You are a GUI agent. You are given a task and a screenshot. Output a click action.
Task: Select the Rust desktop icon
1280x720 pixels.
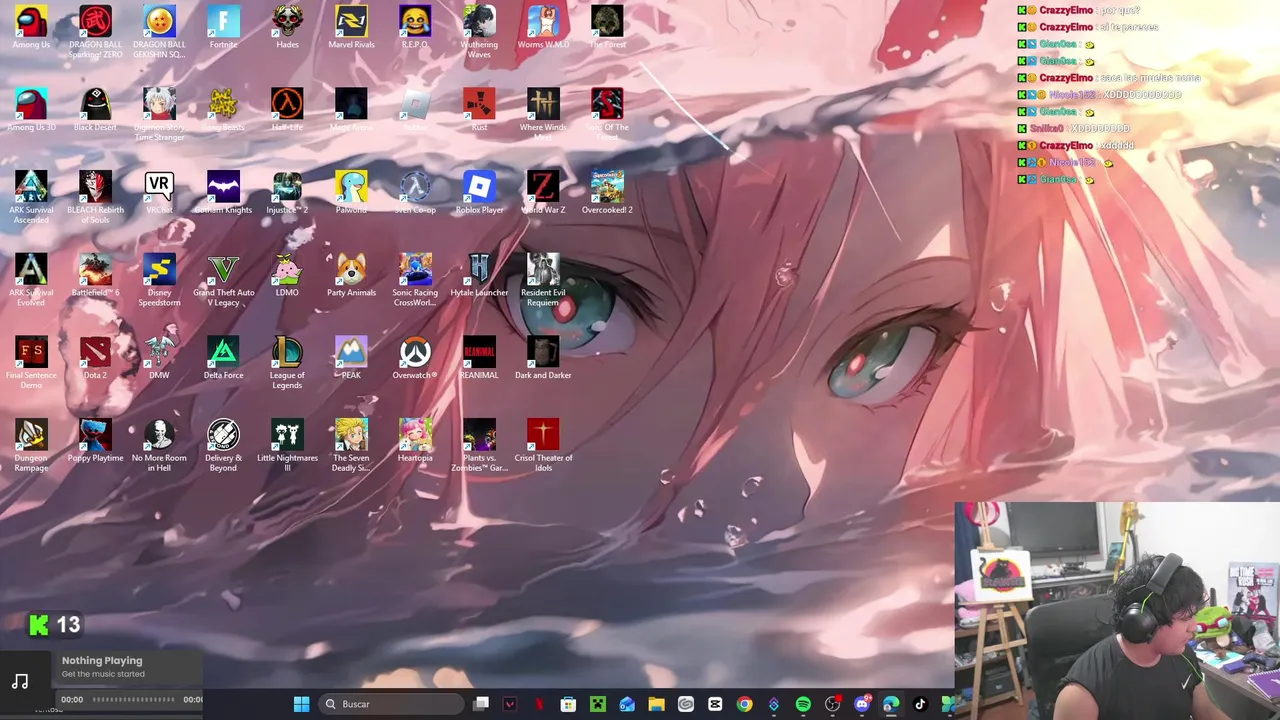coord(479,111)
